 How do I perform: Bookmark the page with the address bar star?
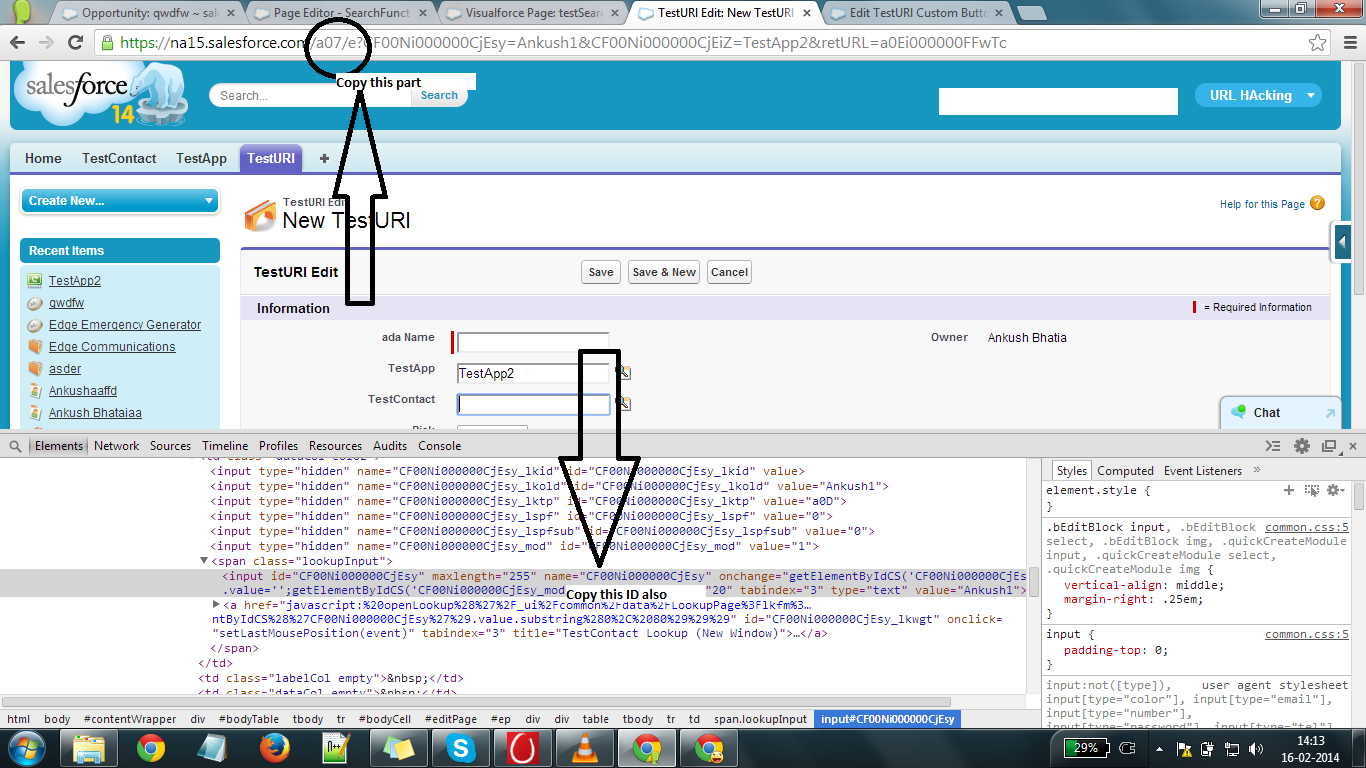click(1317, 43)
